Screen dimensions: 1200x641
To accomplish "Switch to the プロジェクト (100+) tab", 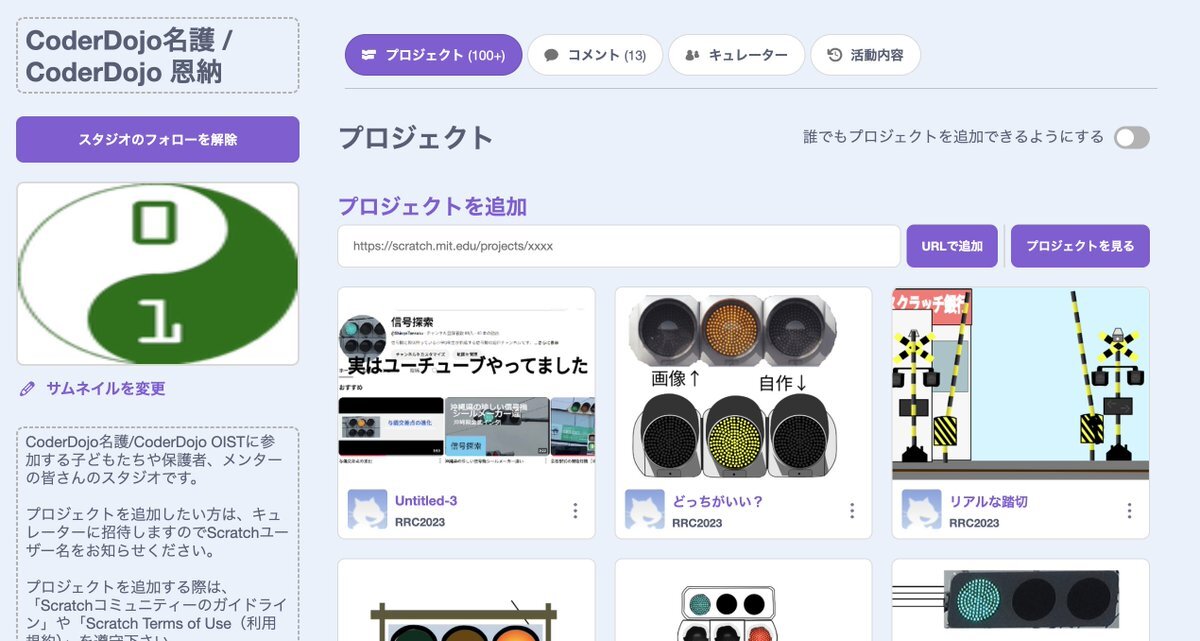I will coord(433,55).
